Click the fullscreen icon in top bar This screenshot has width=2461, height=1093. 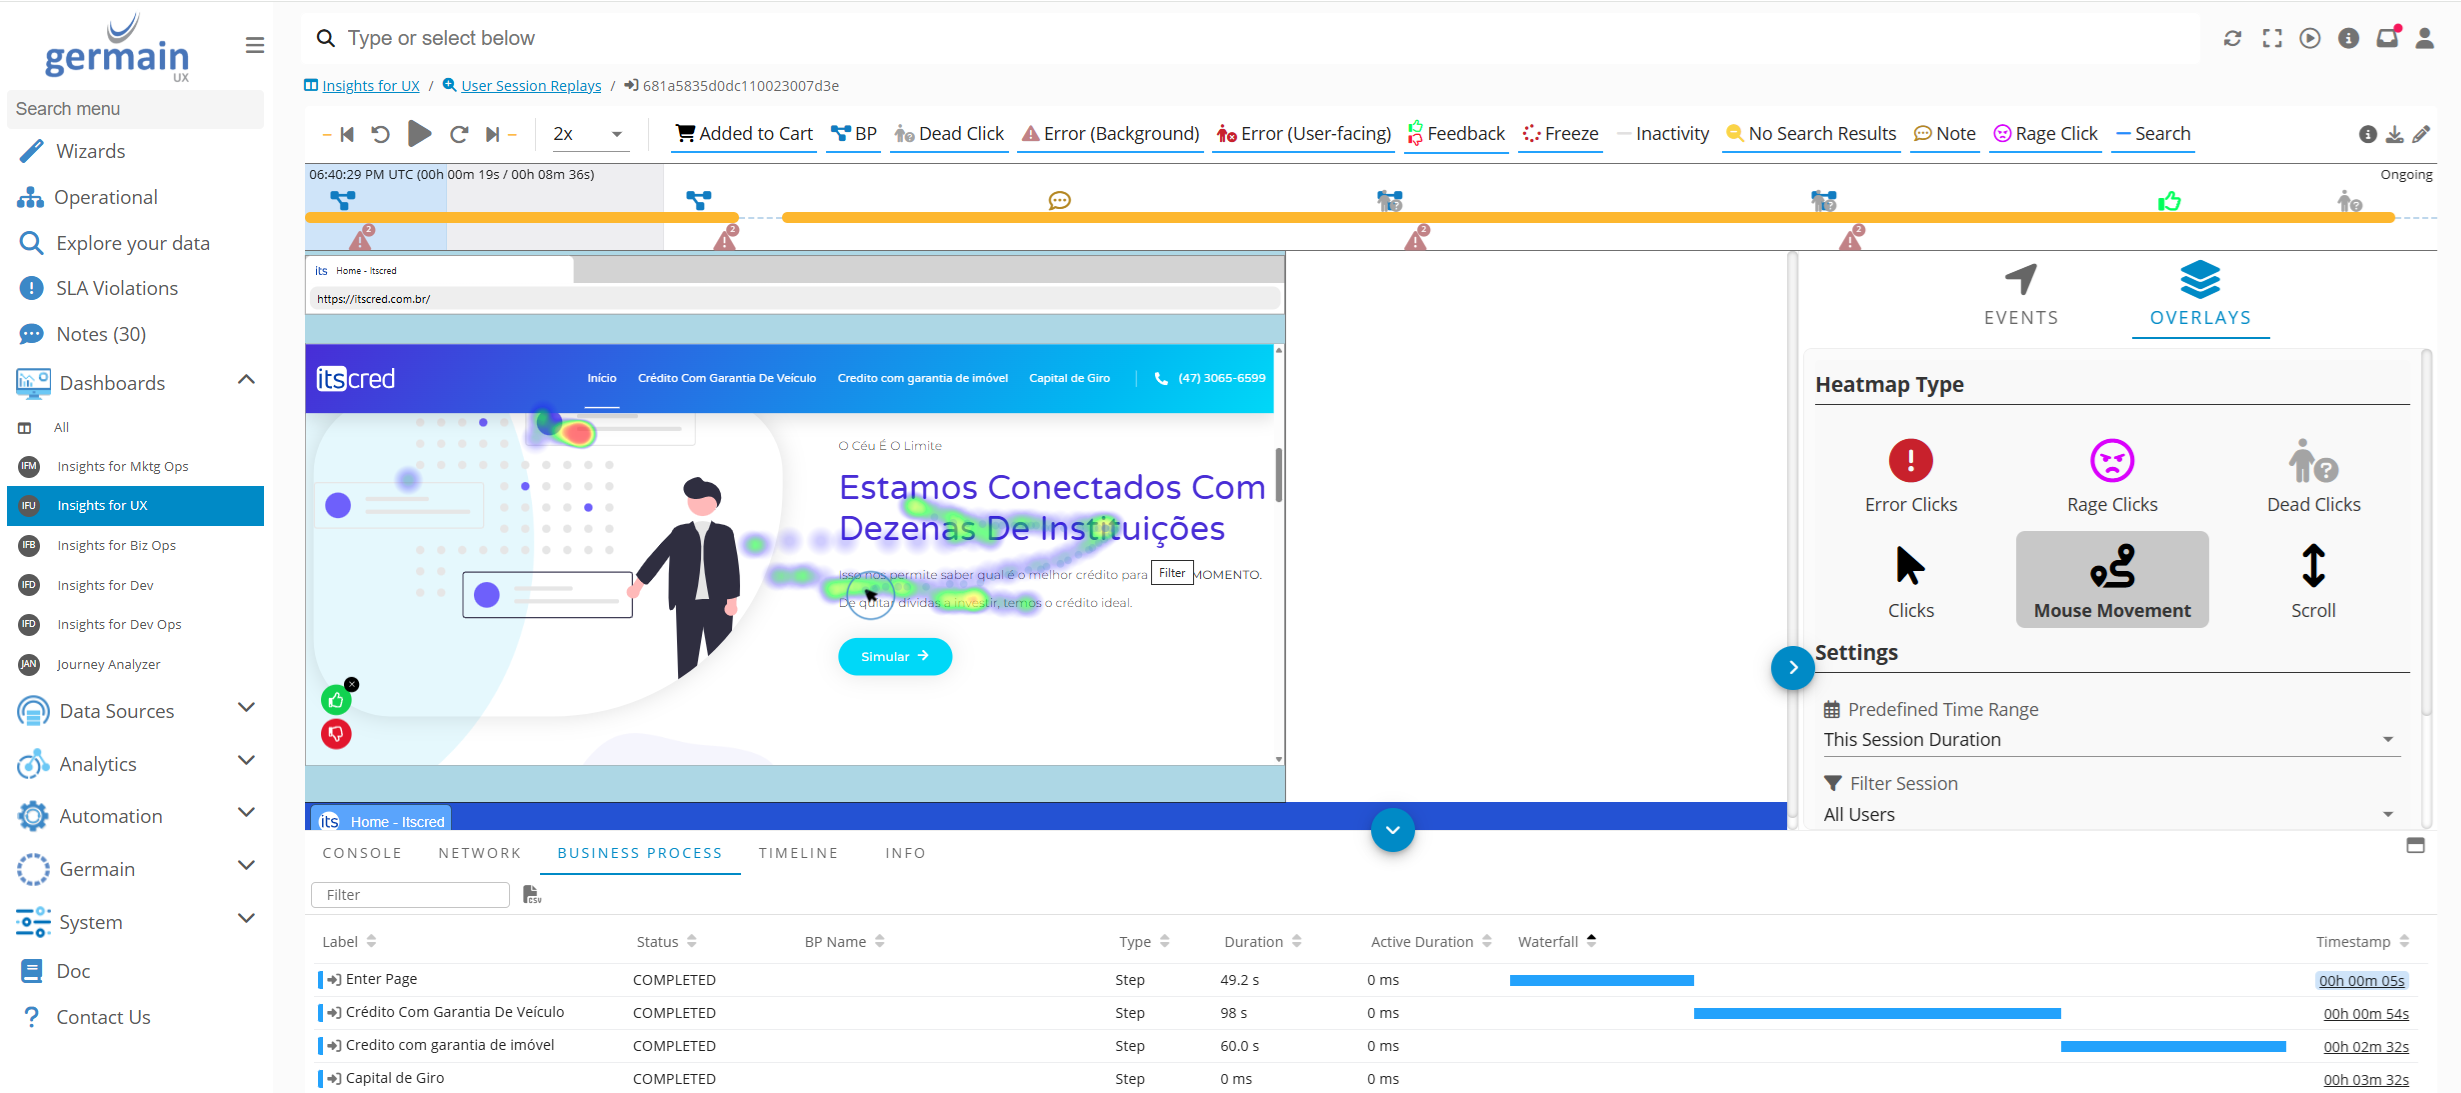pyautogui.click(x=2272, y=38)
